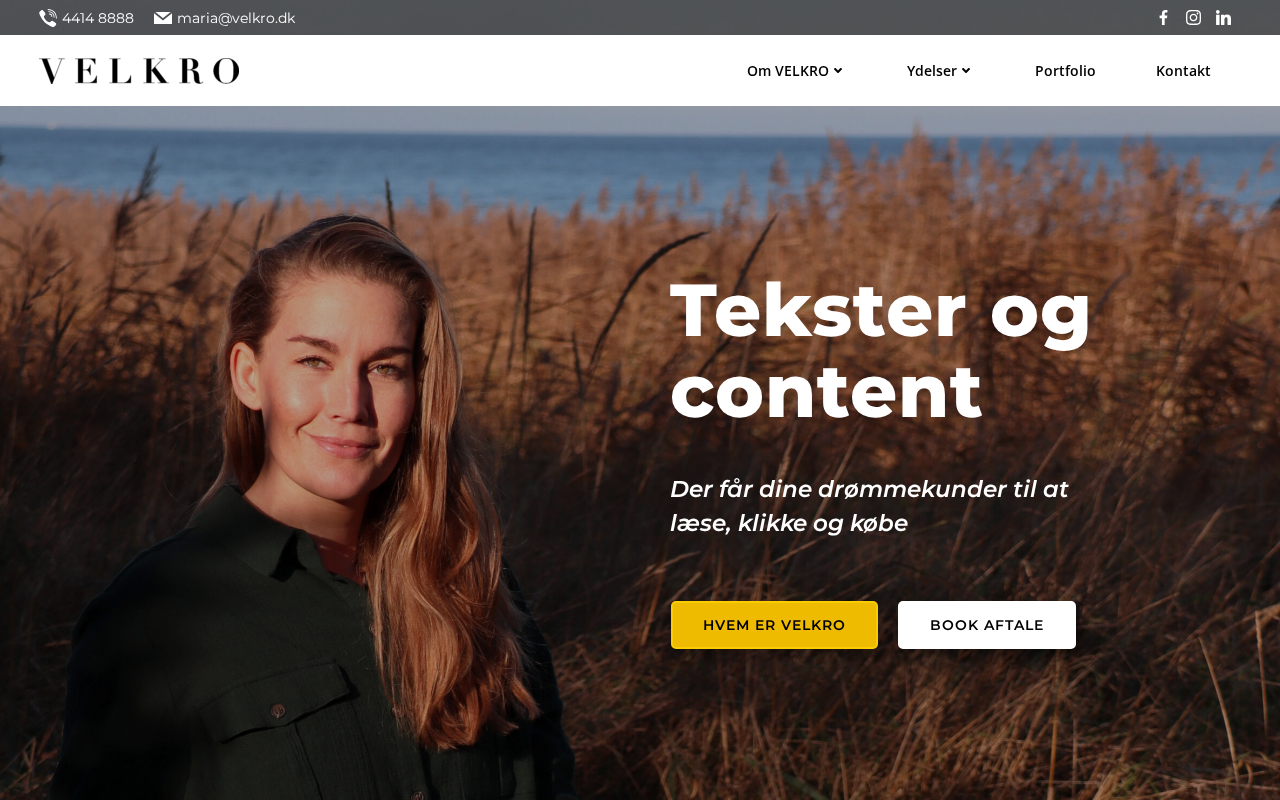Click the Tekster og content headline
The width and height of the screenshot is (1280, 800).
[x=880, y=350]
